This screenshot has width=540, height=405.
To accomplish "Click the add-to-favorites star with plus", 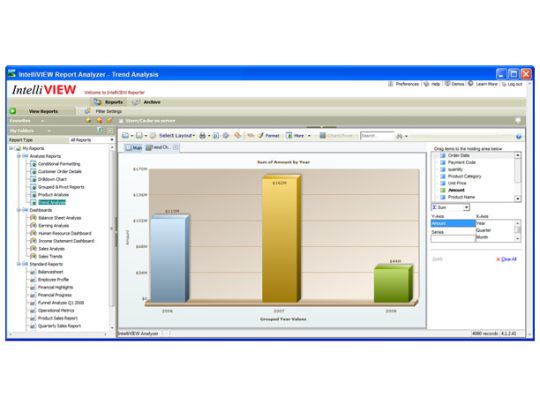I will coord(89,120).
